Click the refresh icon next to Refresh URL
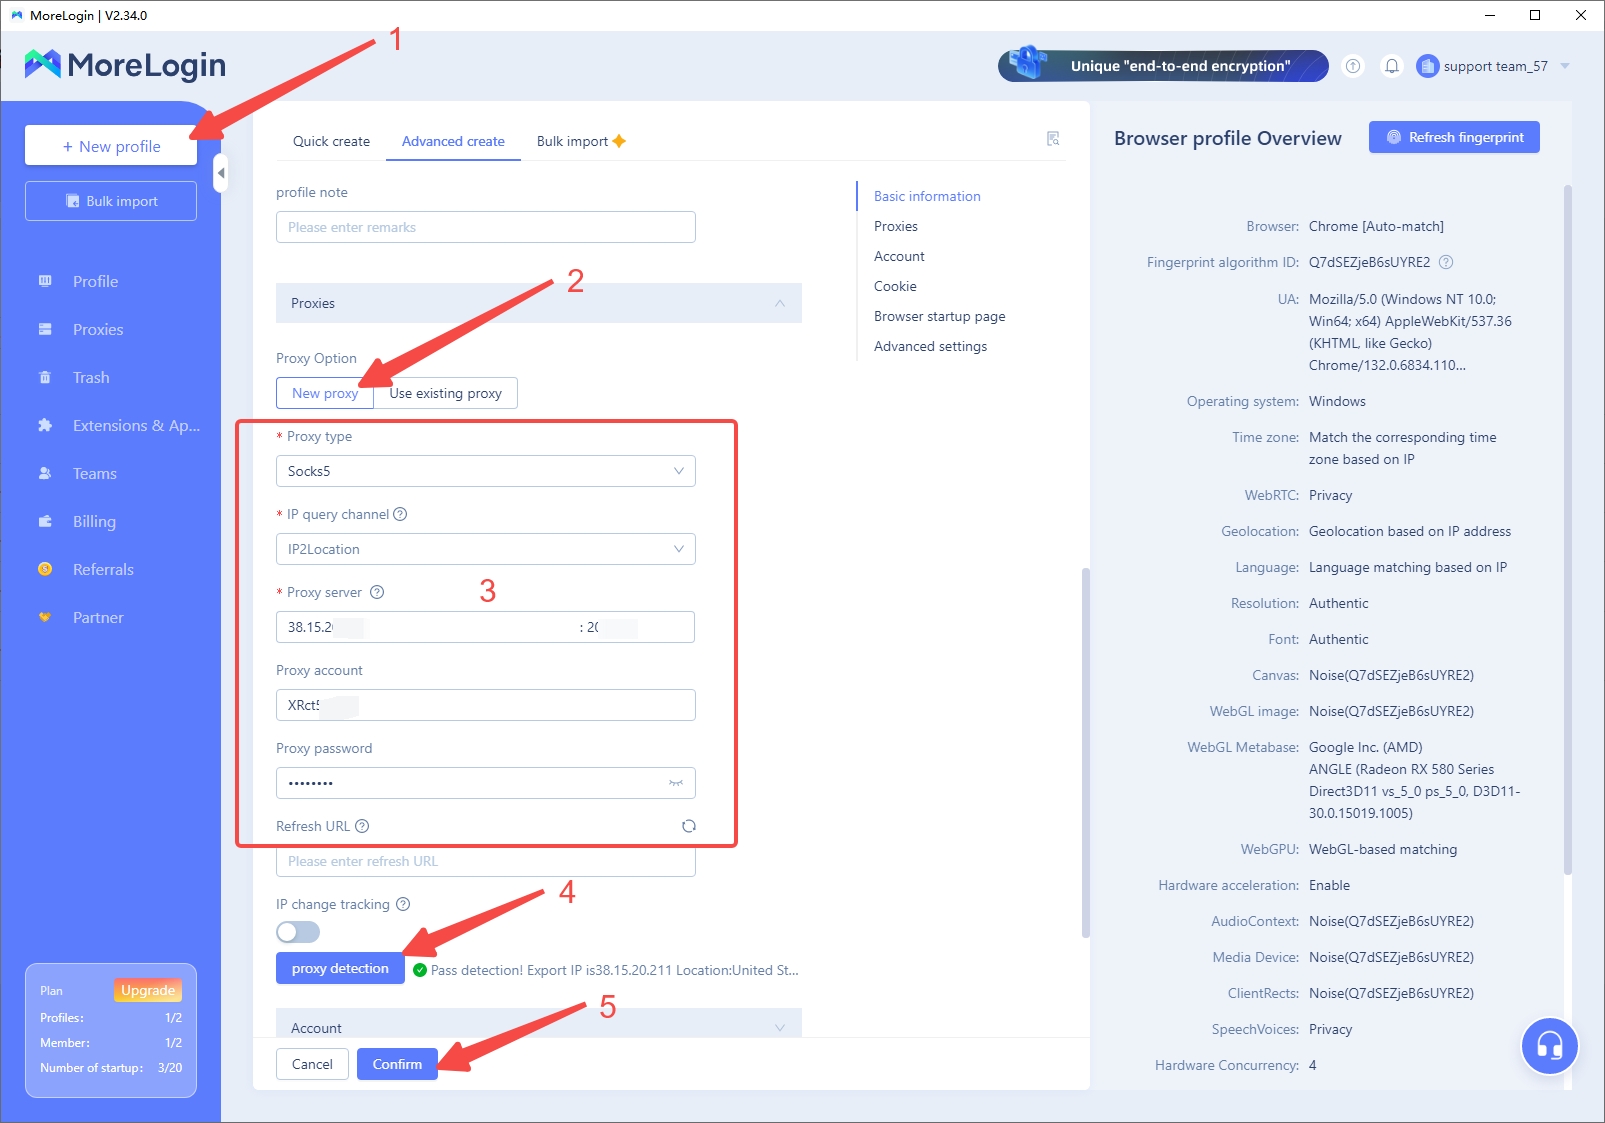The width and height of the screenshot is (1605, 1123). coord(688,826)
